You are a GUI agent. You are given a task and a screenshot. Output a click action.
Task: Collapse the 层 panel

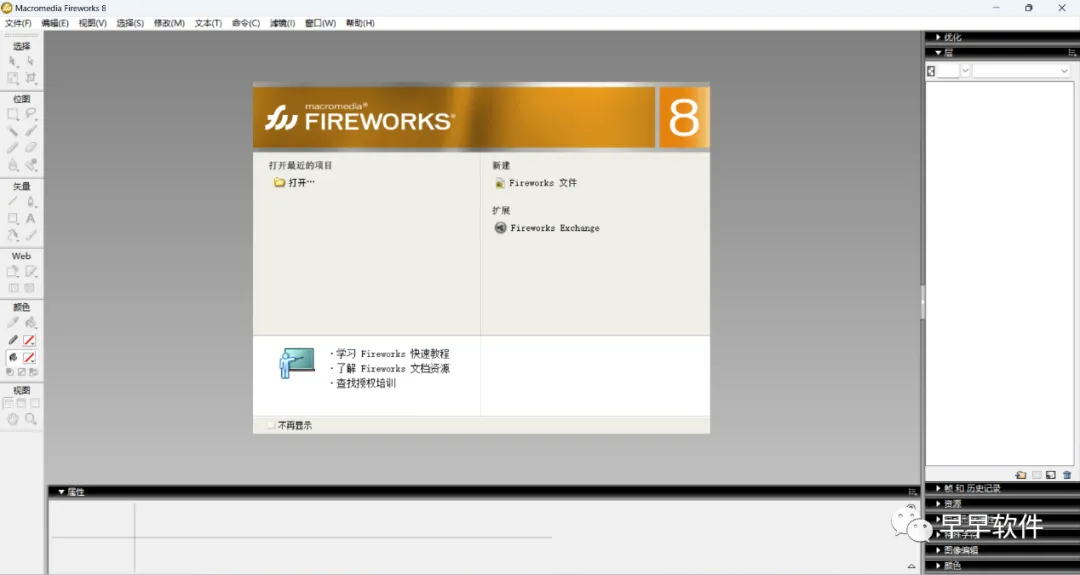[938, 52]
